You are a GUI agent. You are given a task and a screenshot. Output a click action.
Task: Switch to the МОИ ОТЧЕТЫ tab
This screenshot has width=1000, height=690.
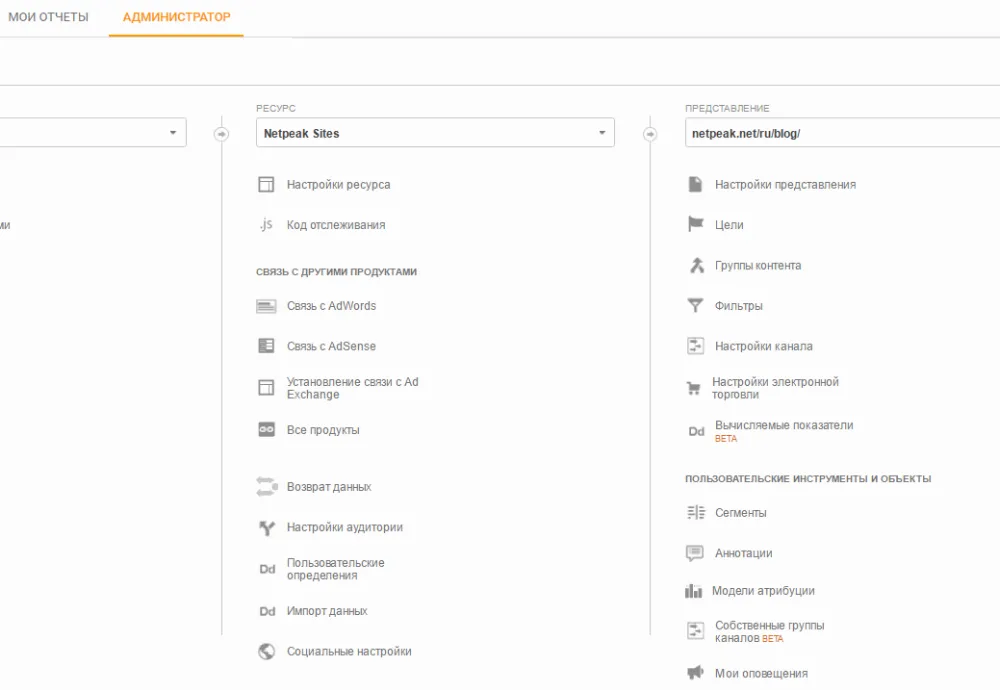pos(48,17)
